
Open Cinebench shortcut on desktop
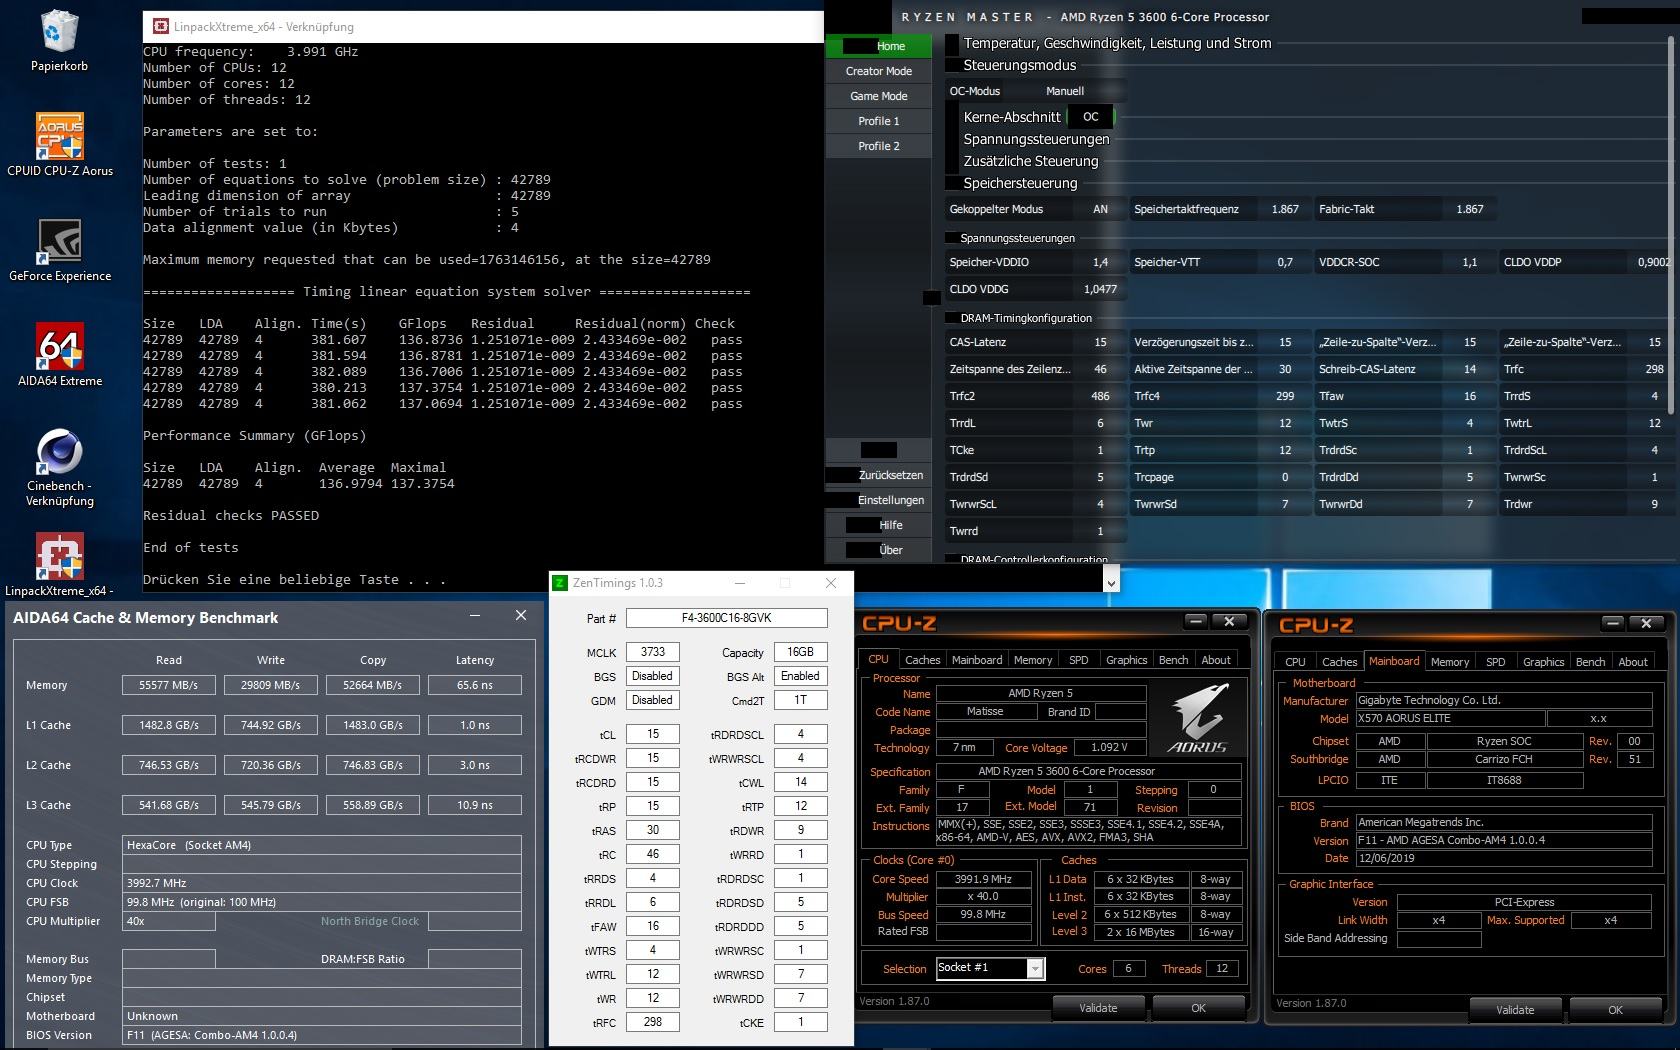click(x=60, y=468)
